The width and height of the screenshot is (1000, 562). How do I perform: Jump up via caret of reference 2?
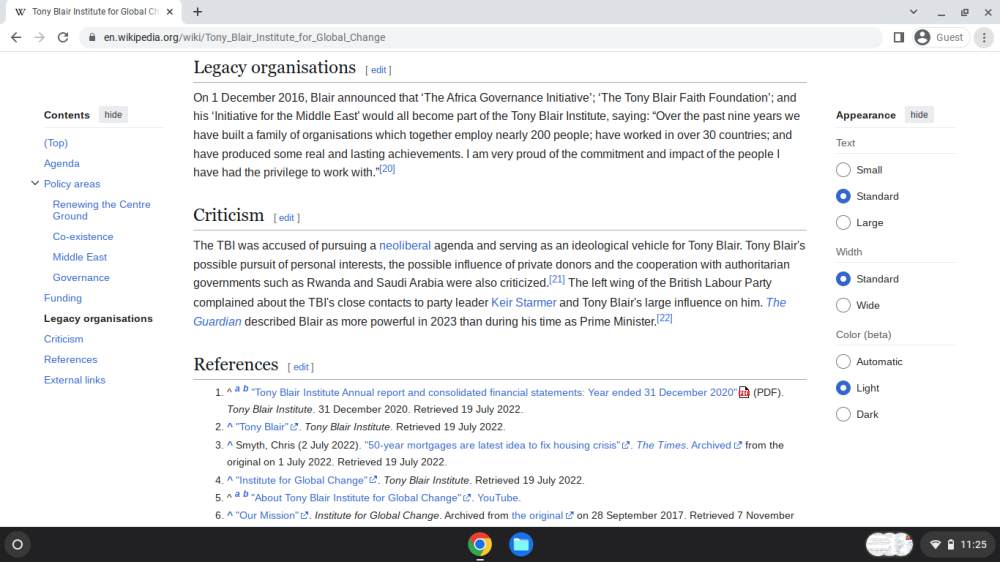[x=230, y=426]
